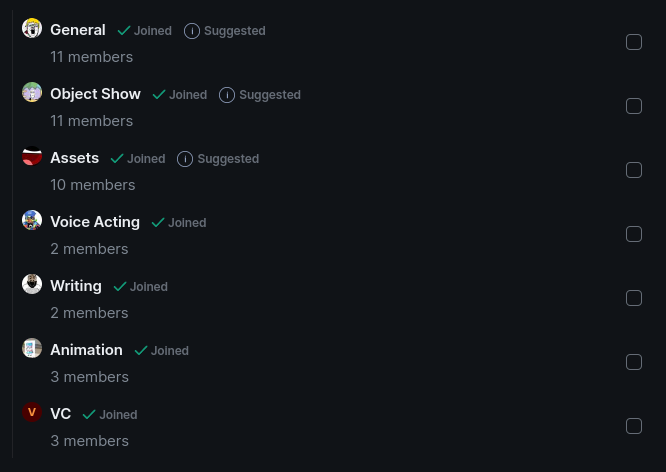The height and width of the screenshot is (472, 666).
Task: Click the VC room letter avatar
Action: coord(32,412)
